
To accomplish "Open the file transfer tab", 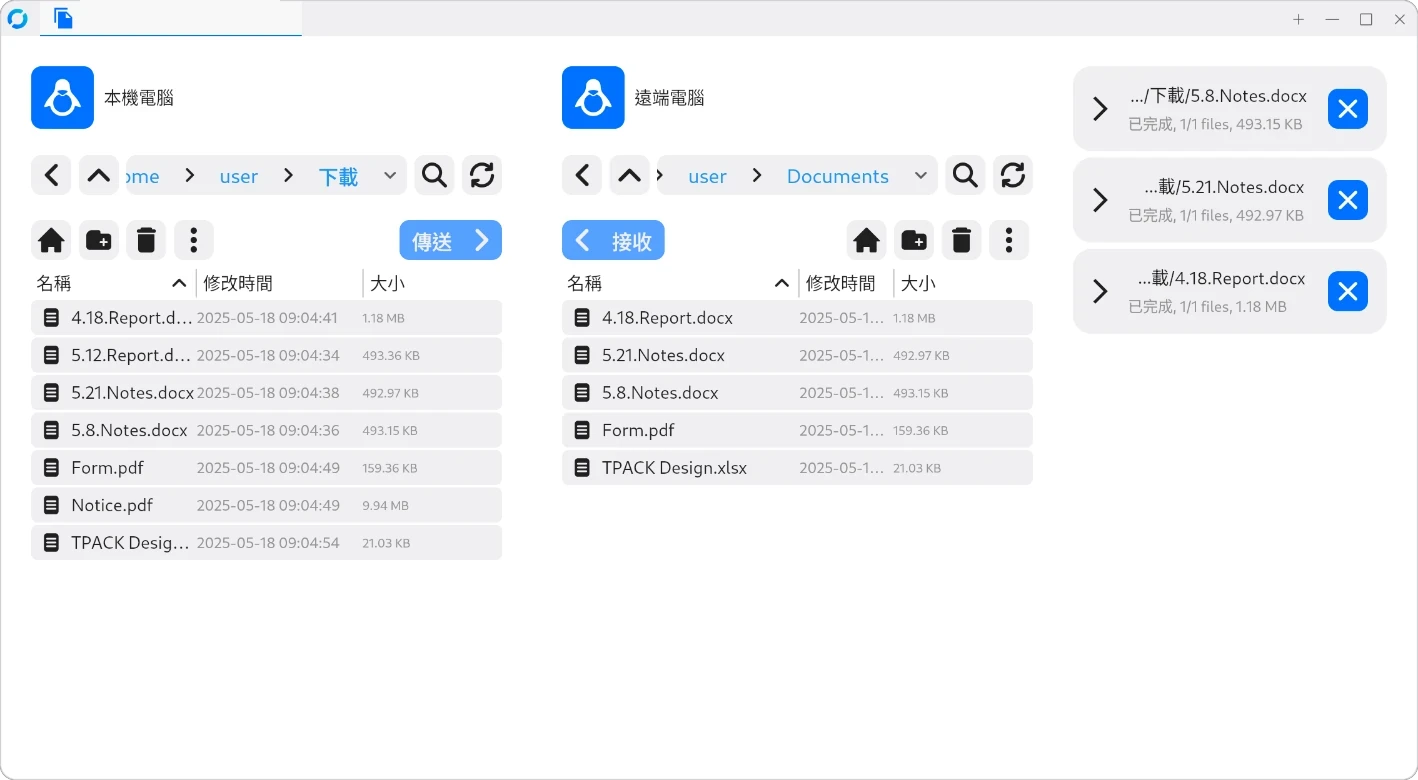I will click(64, 18).
